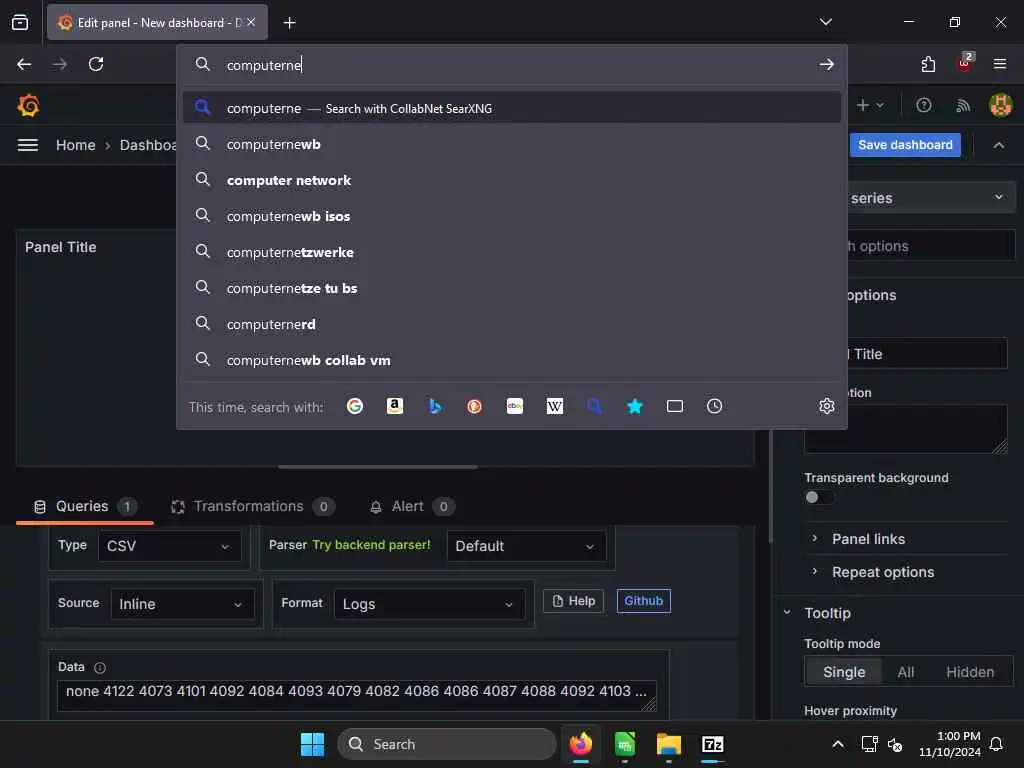
Task: Toggle the Grafana sidebar menu
Action: click(x=27, y=145)
